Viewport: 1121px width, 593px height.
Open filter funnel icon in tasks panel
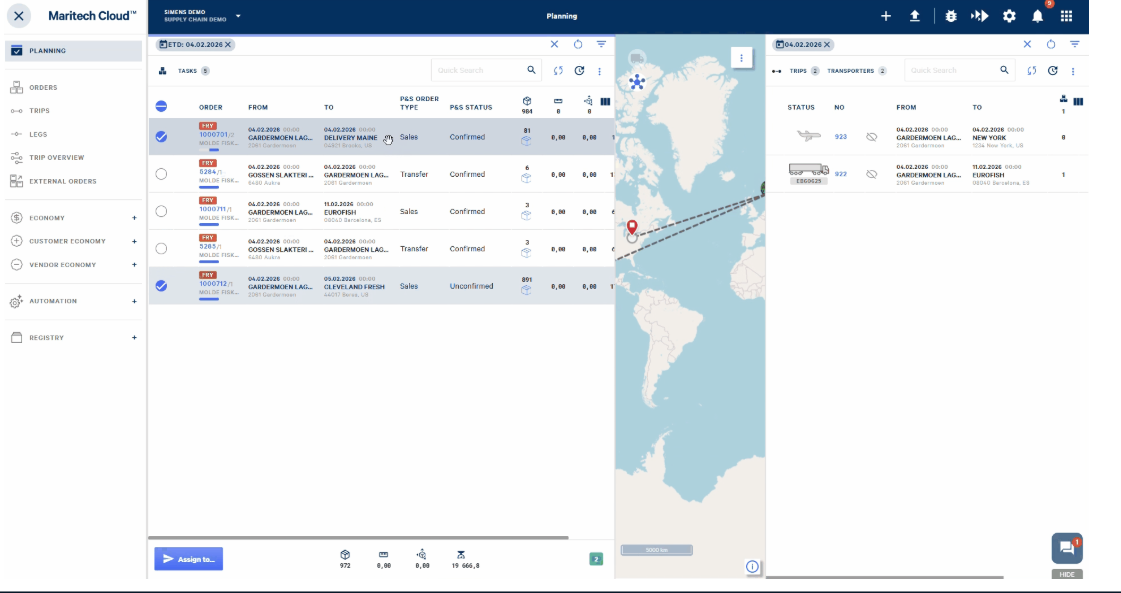point(601,44)
